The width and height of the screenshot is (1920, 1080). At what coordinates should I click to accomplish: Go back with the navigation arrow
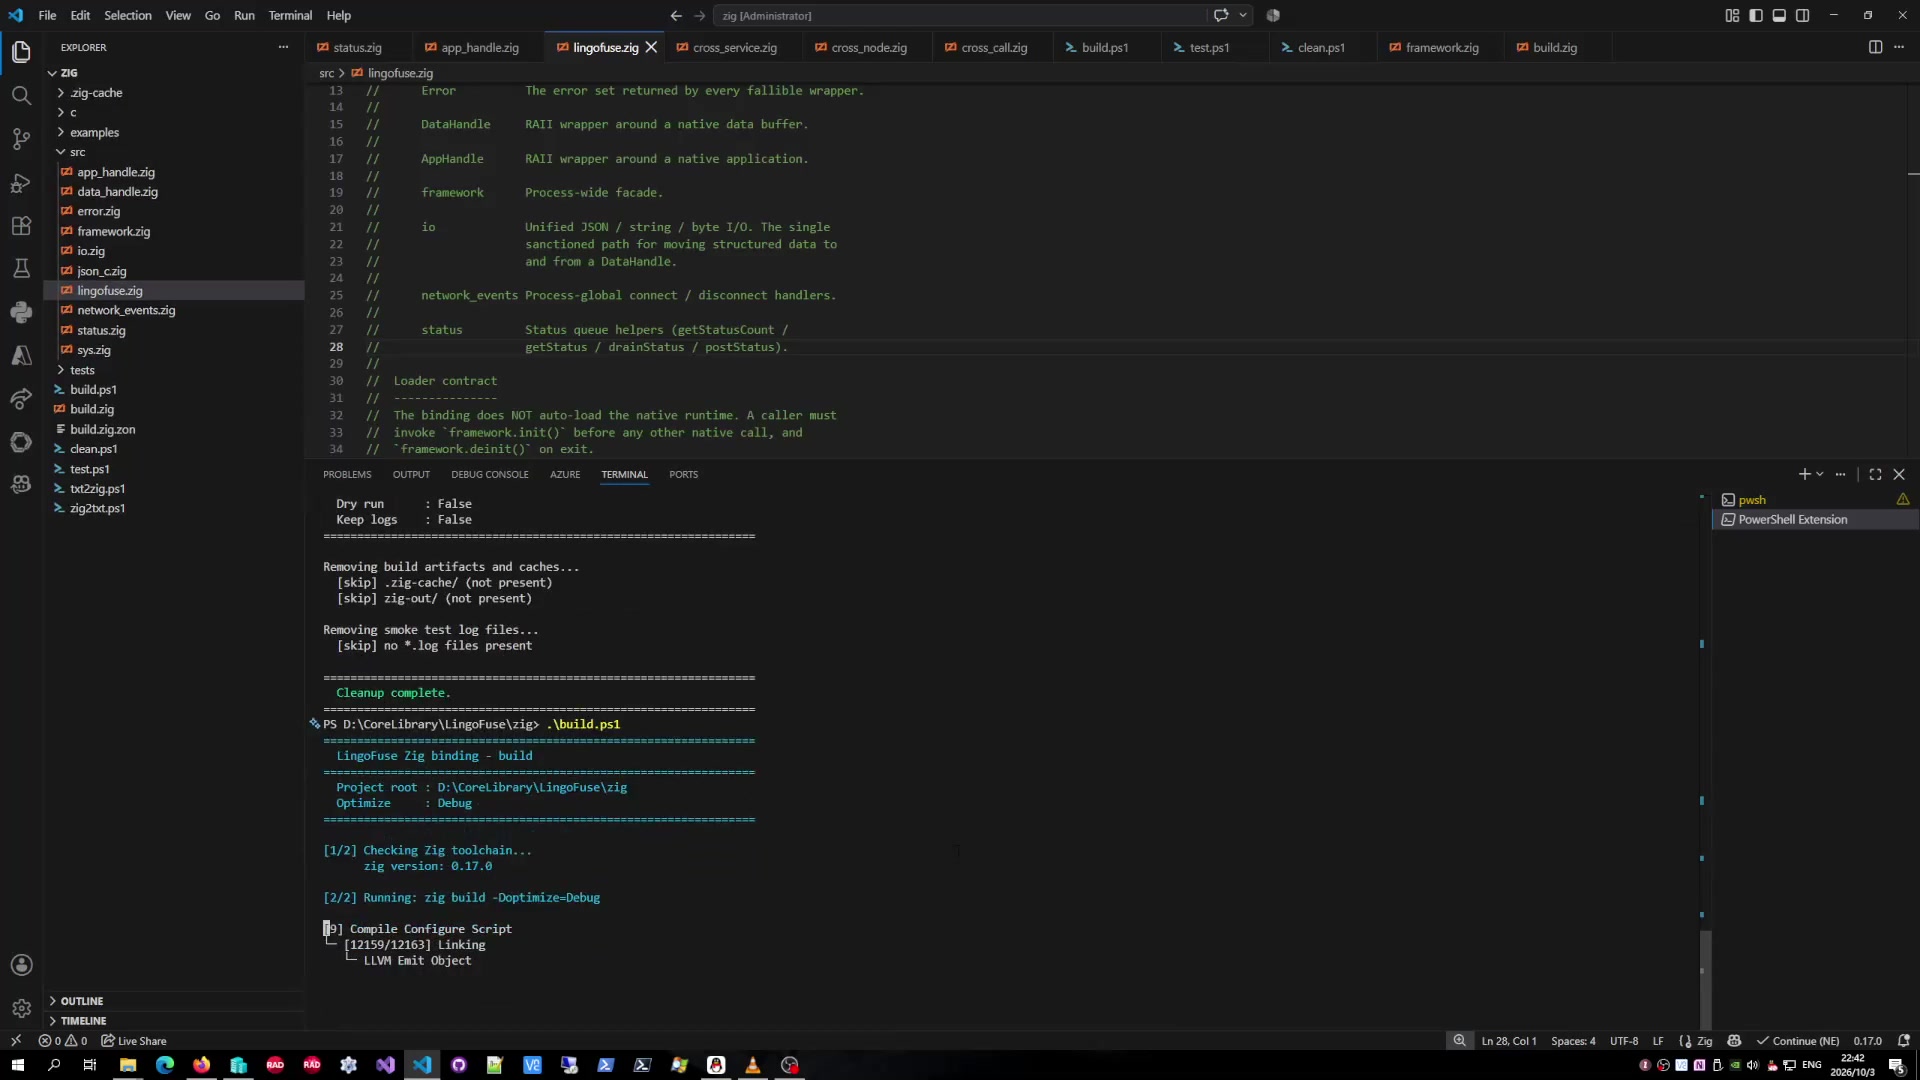pos(676,16)
